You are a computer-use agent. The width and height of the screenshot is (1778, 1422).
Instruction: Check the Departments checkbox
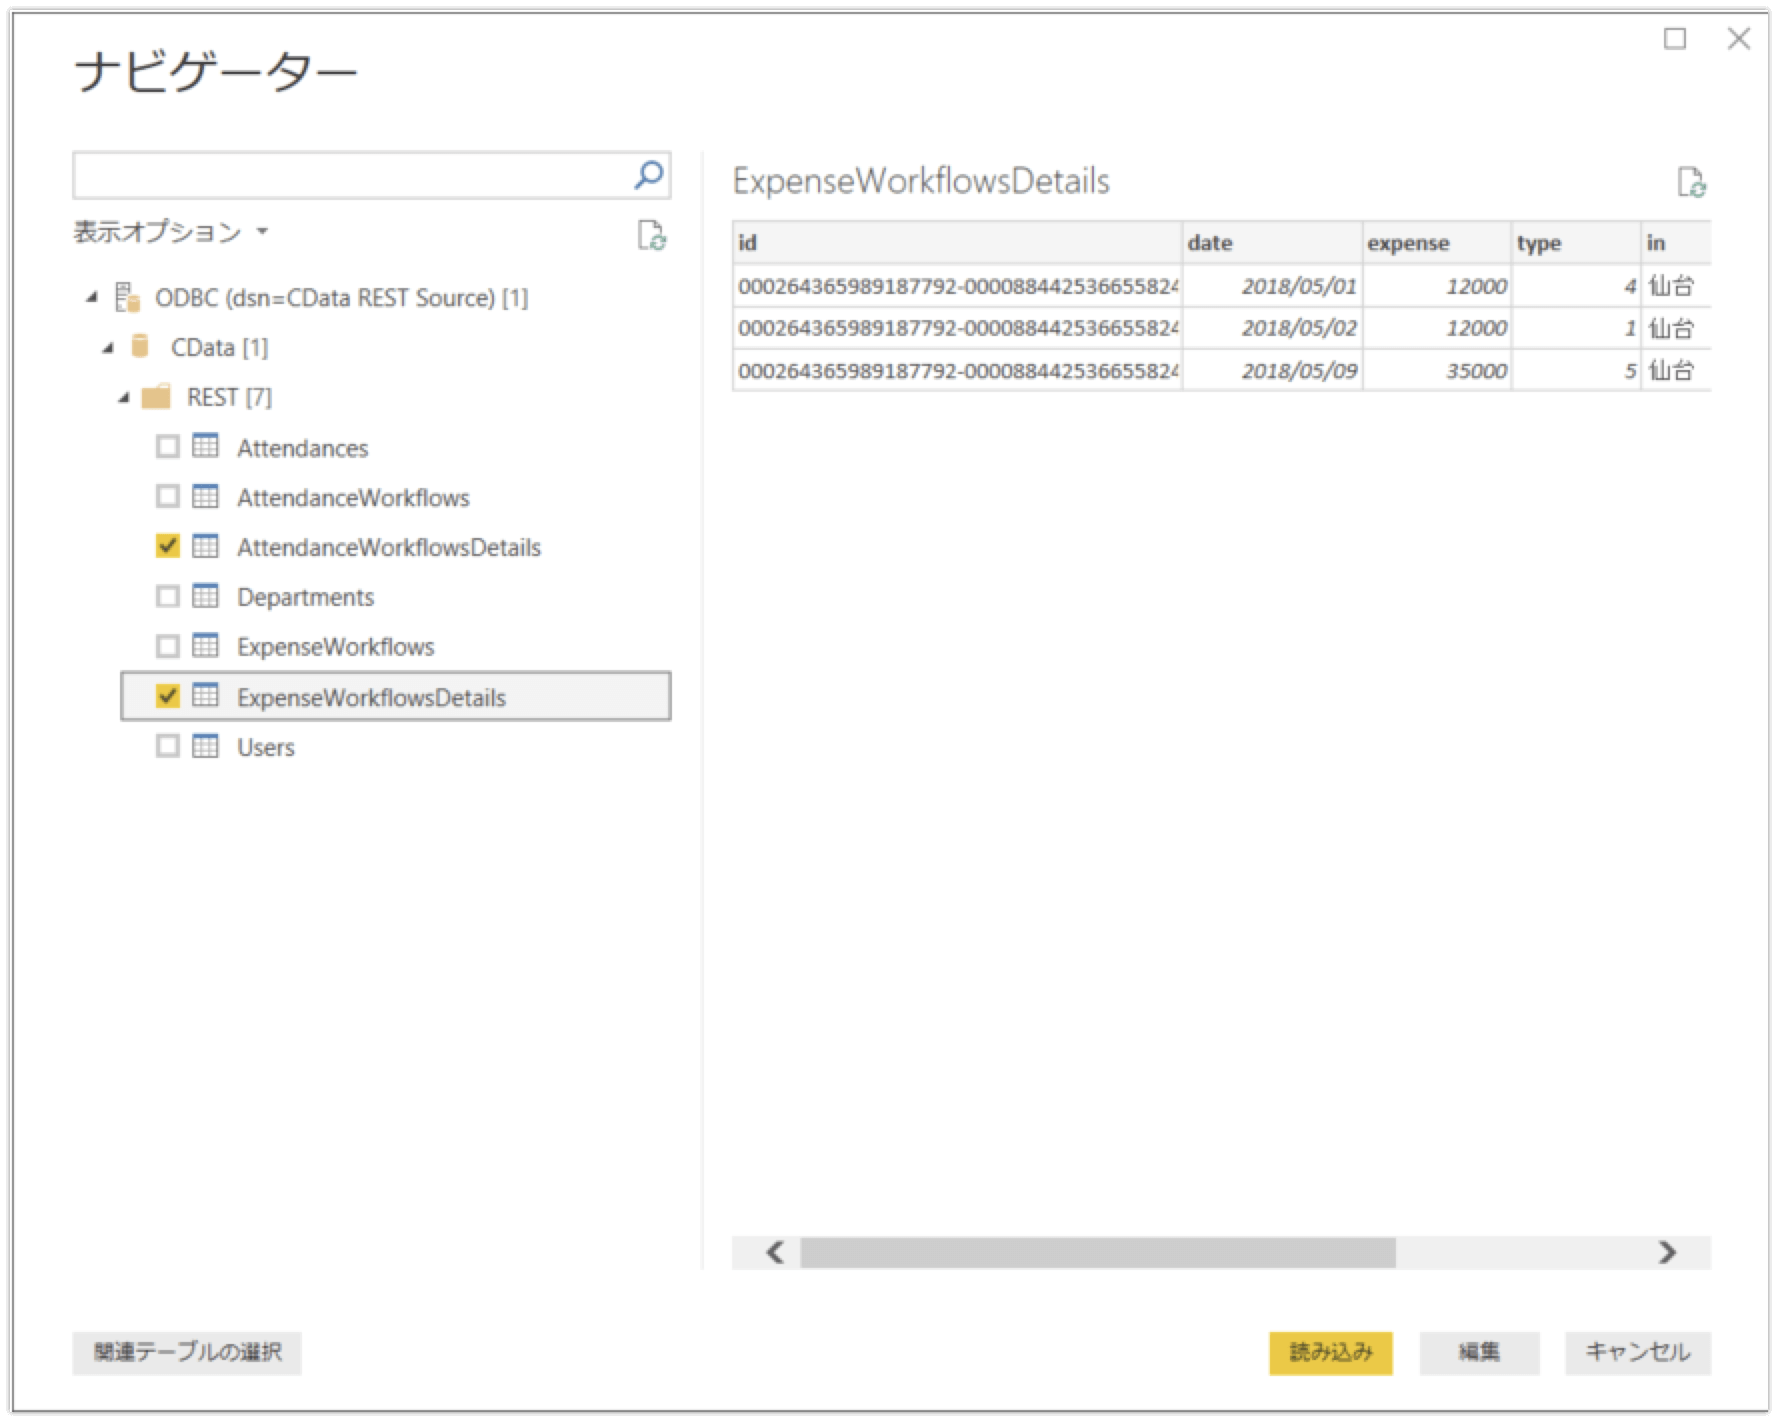click(x=168, y=596)
